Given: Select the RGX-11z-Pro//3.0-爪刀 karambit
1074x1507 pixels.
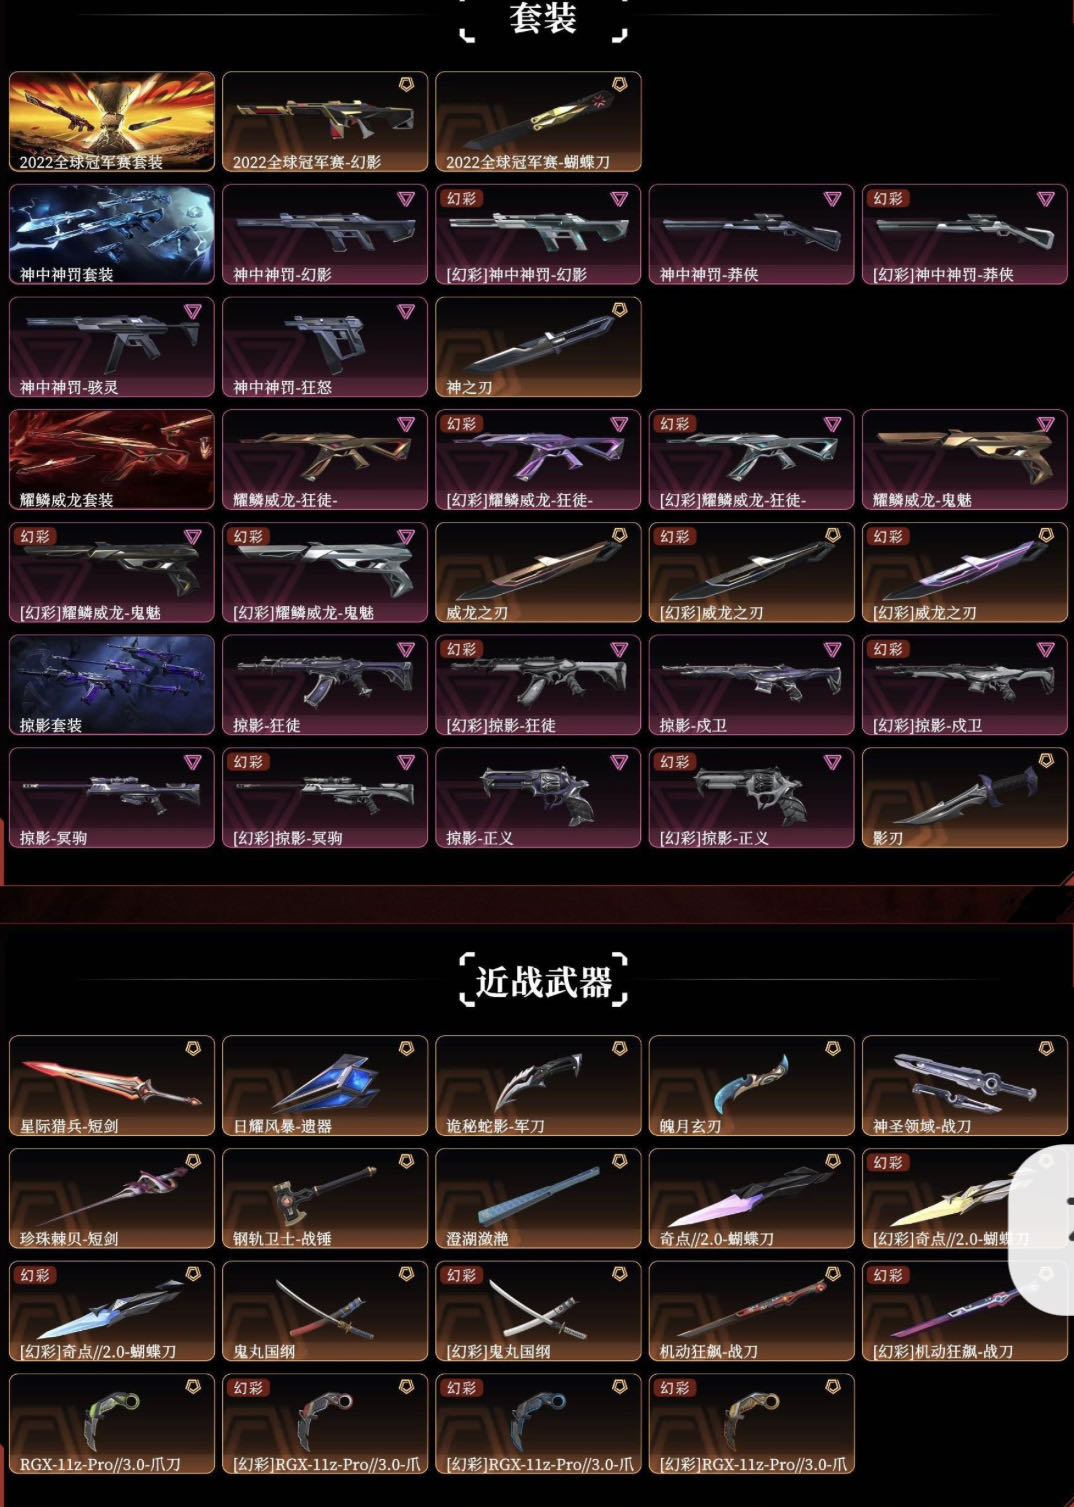Looking at the screenshot, I should pyautogui.click(x=112, y=1424).
